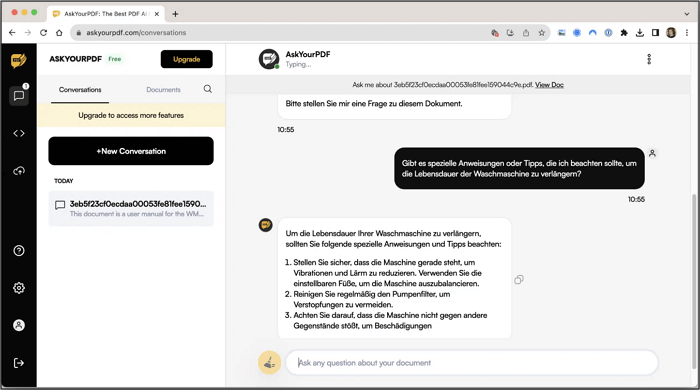Bookmark the page with the star icon

tap(542, 33)
